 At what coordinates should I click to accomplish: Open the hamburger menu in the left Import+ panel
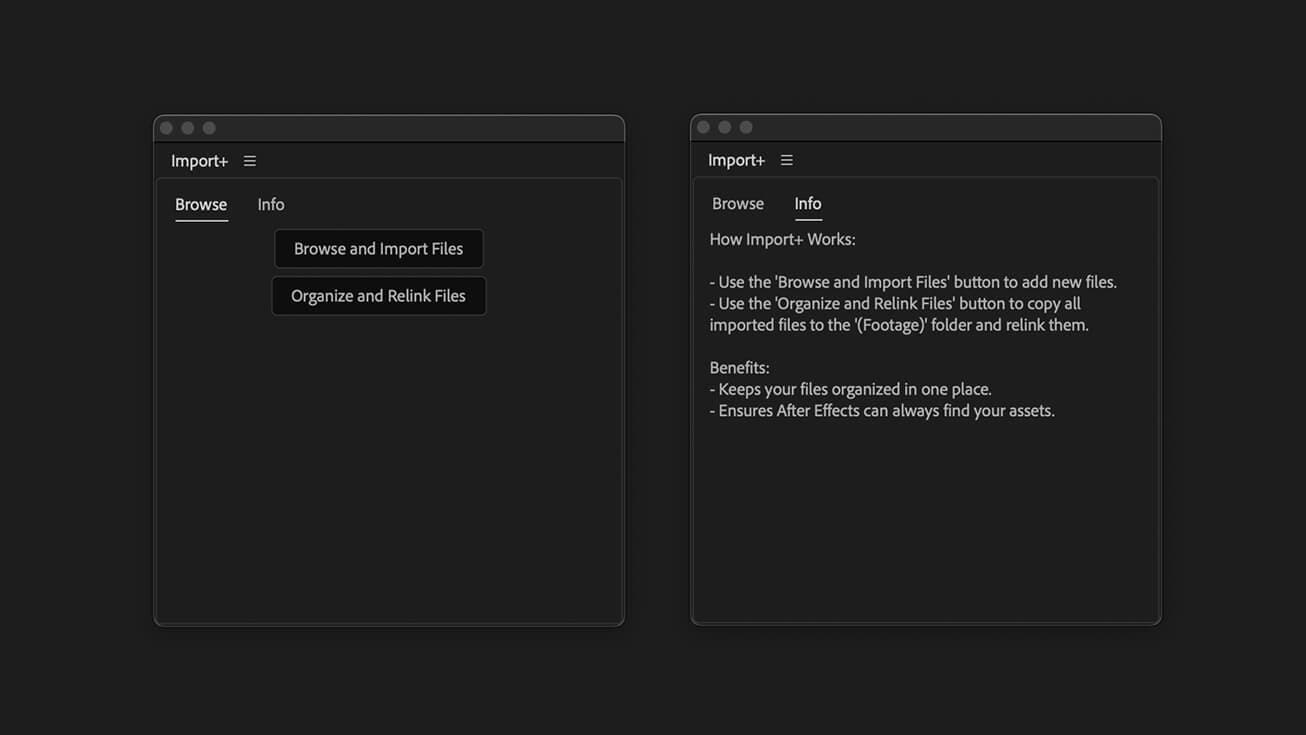(249, 160)
